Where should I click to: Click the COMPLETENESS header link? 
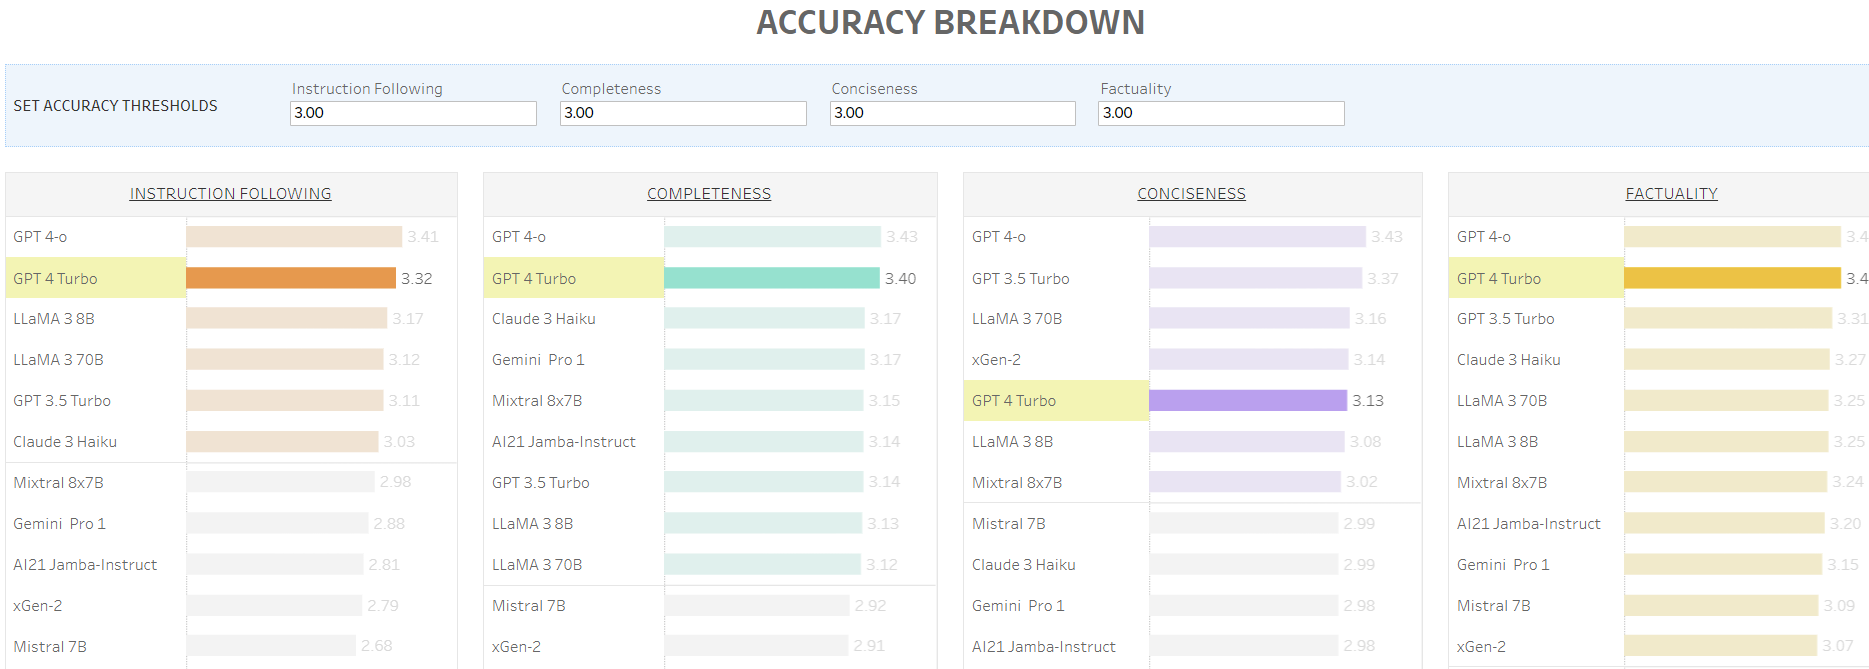pyautogui.click(x=709, y=194)
